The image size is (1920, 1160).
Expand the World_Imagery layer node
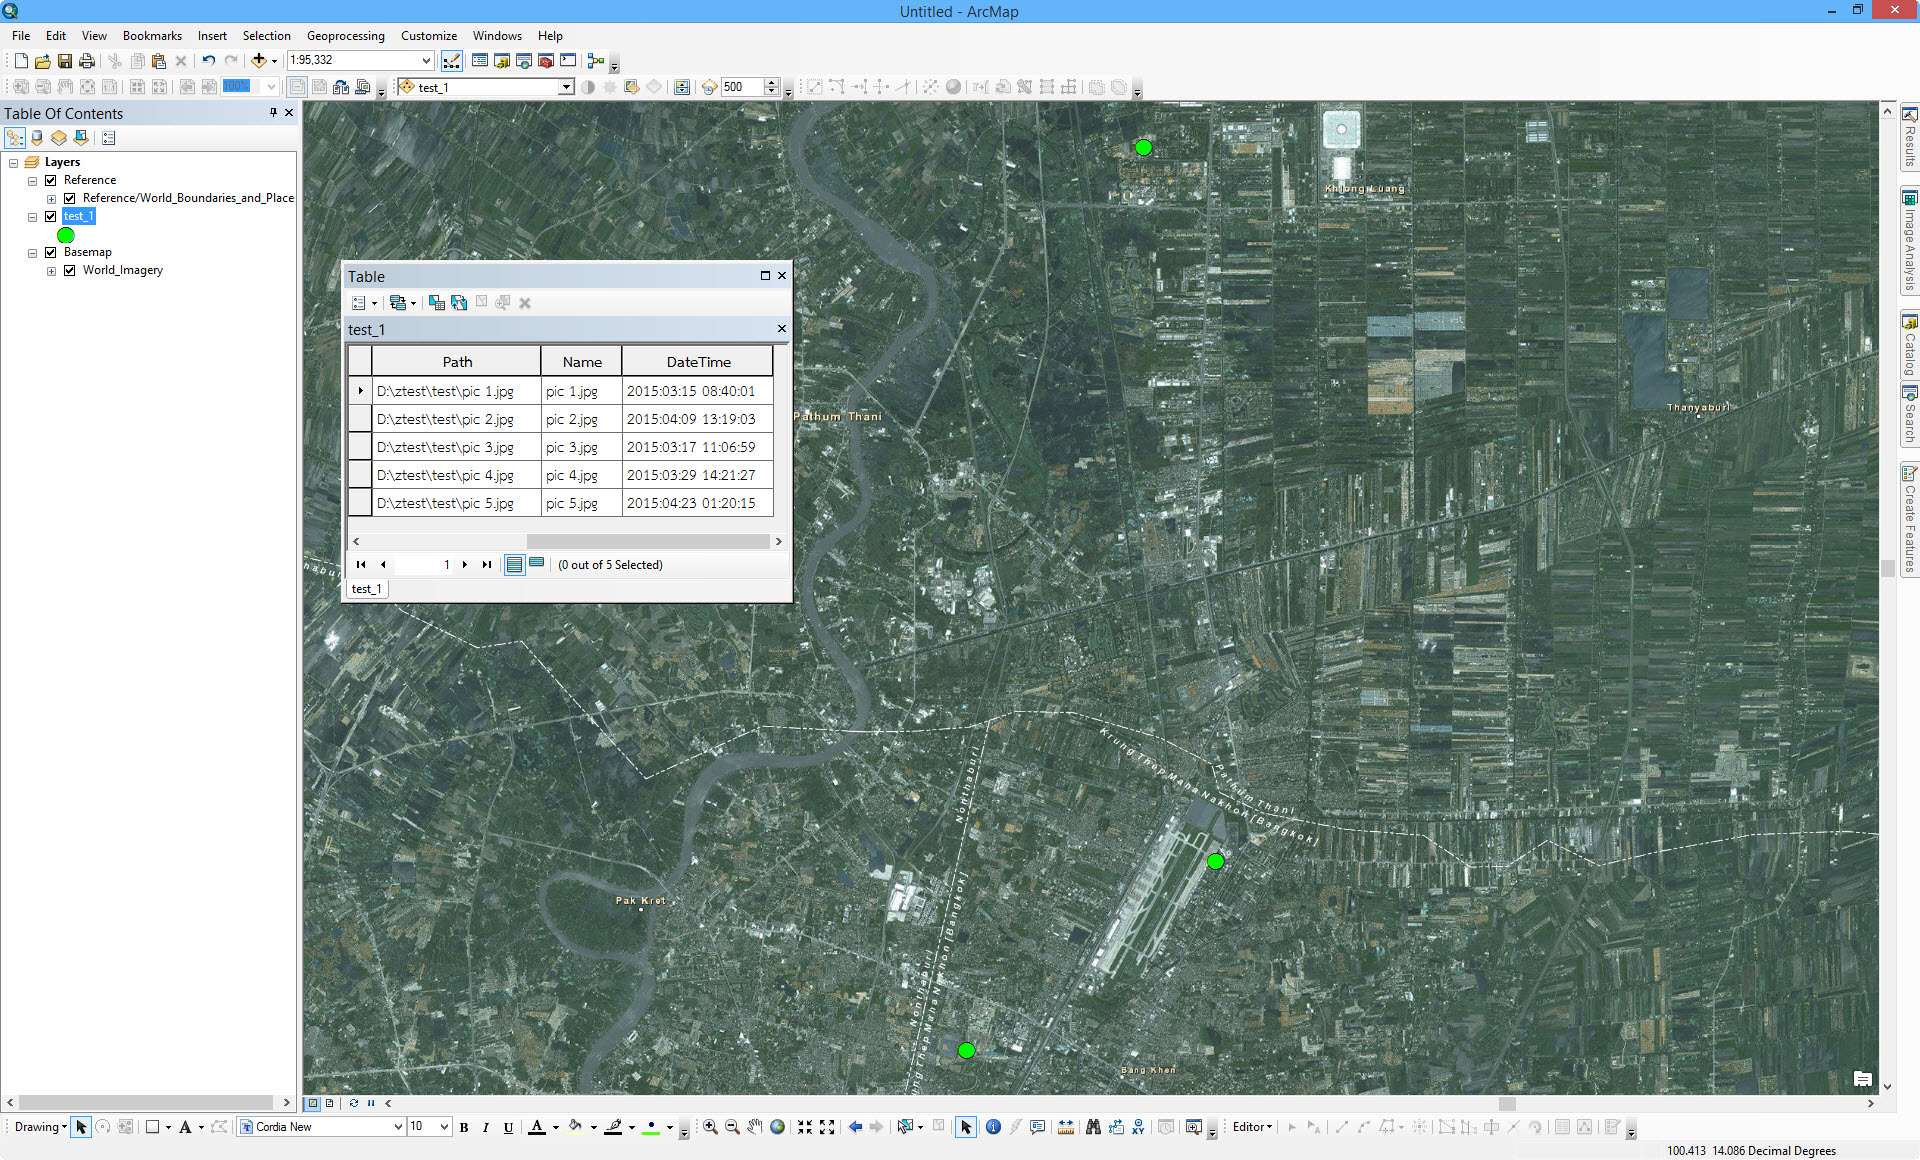click(x=51, y=271)
